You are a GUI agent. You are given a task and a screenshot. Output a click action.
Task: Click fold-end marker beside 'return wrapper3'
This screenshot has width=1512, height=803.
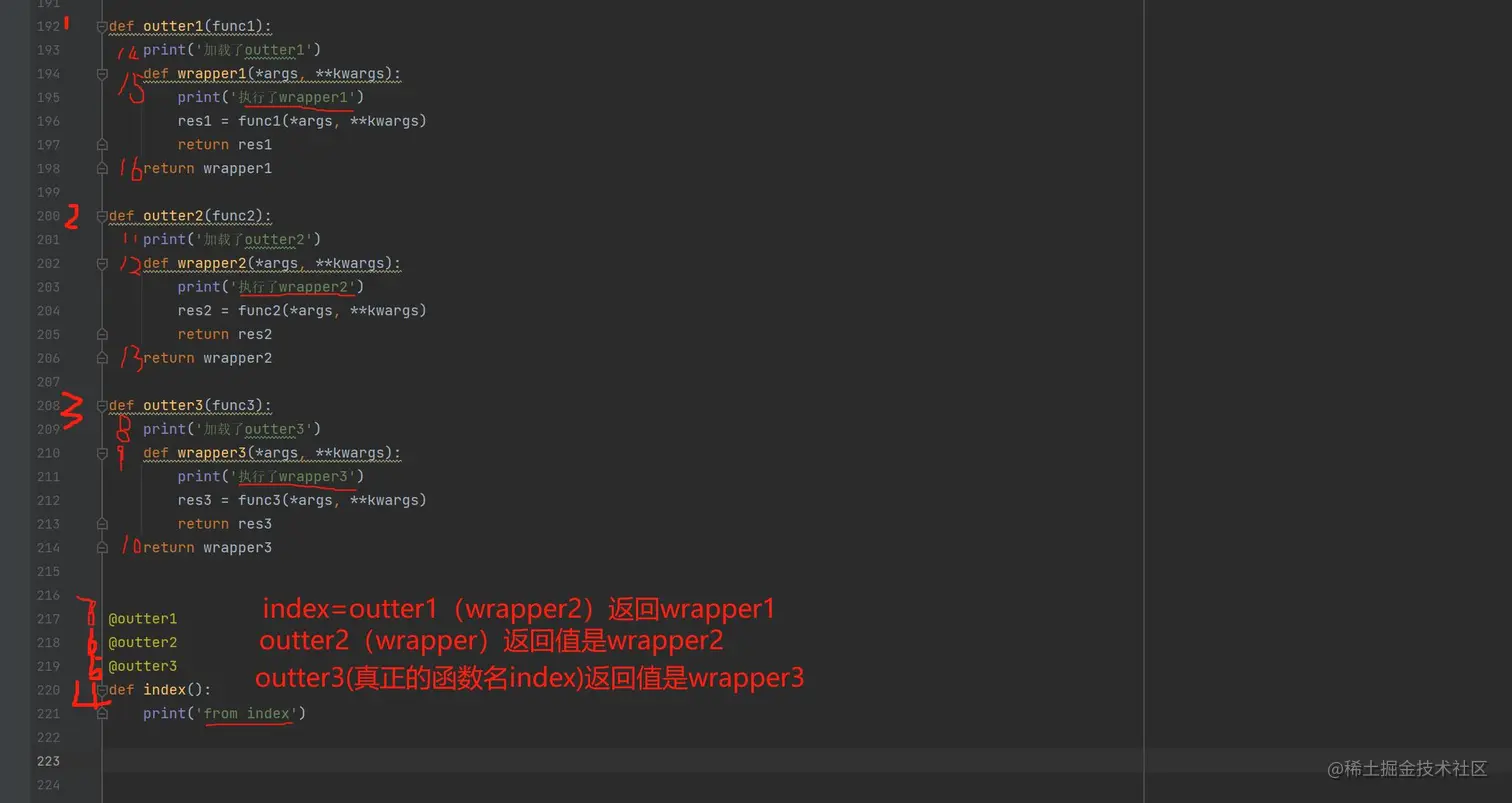pyautogui.click(x=102, y=547)
